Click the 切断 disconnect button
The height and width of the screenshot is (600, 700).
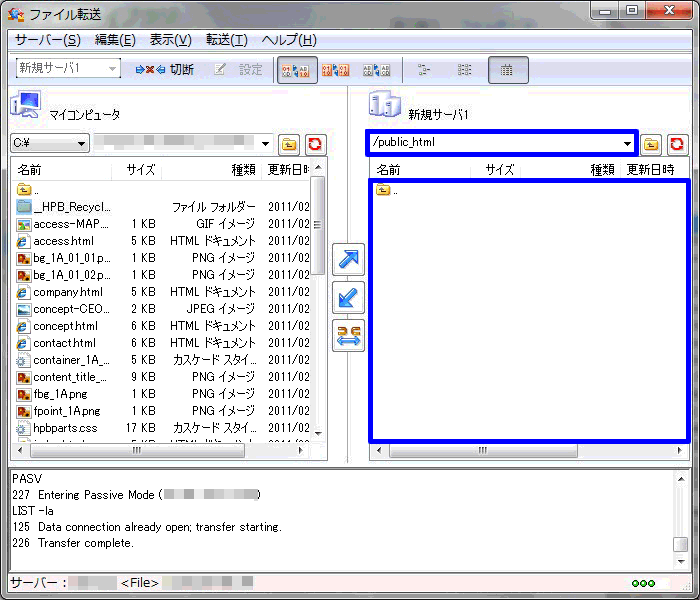[164, 70]
